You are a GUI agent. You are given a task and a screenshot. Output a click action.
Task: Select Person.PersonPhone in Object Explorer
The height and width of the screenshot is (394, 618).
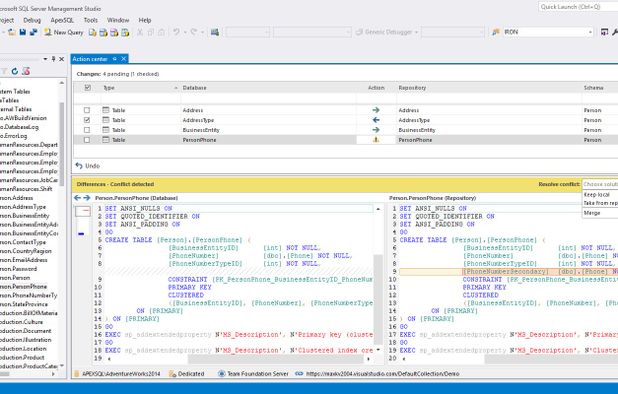24,286
